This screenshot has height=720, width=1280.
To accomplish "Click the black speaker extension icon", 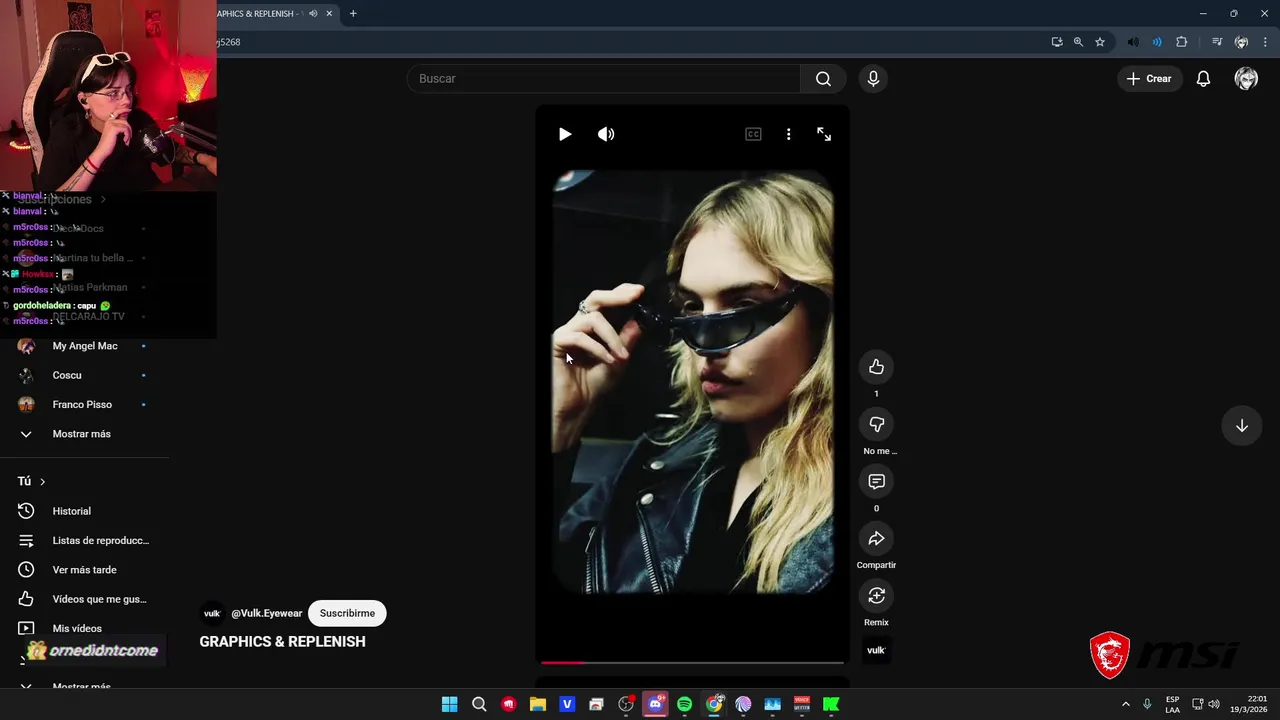I will click(1132, 42).
